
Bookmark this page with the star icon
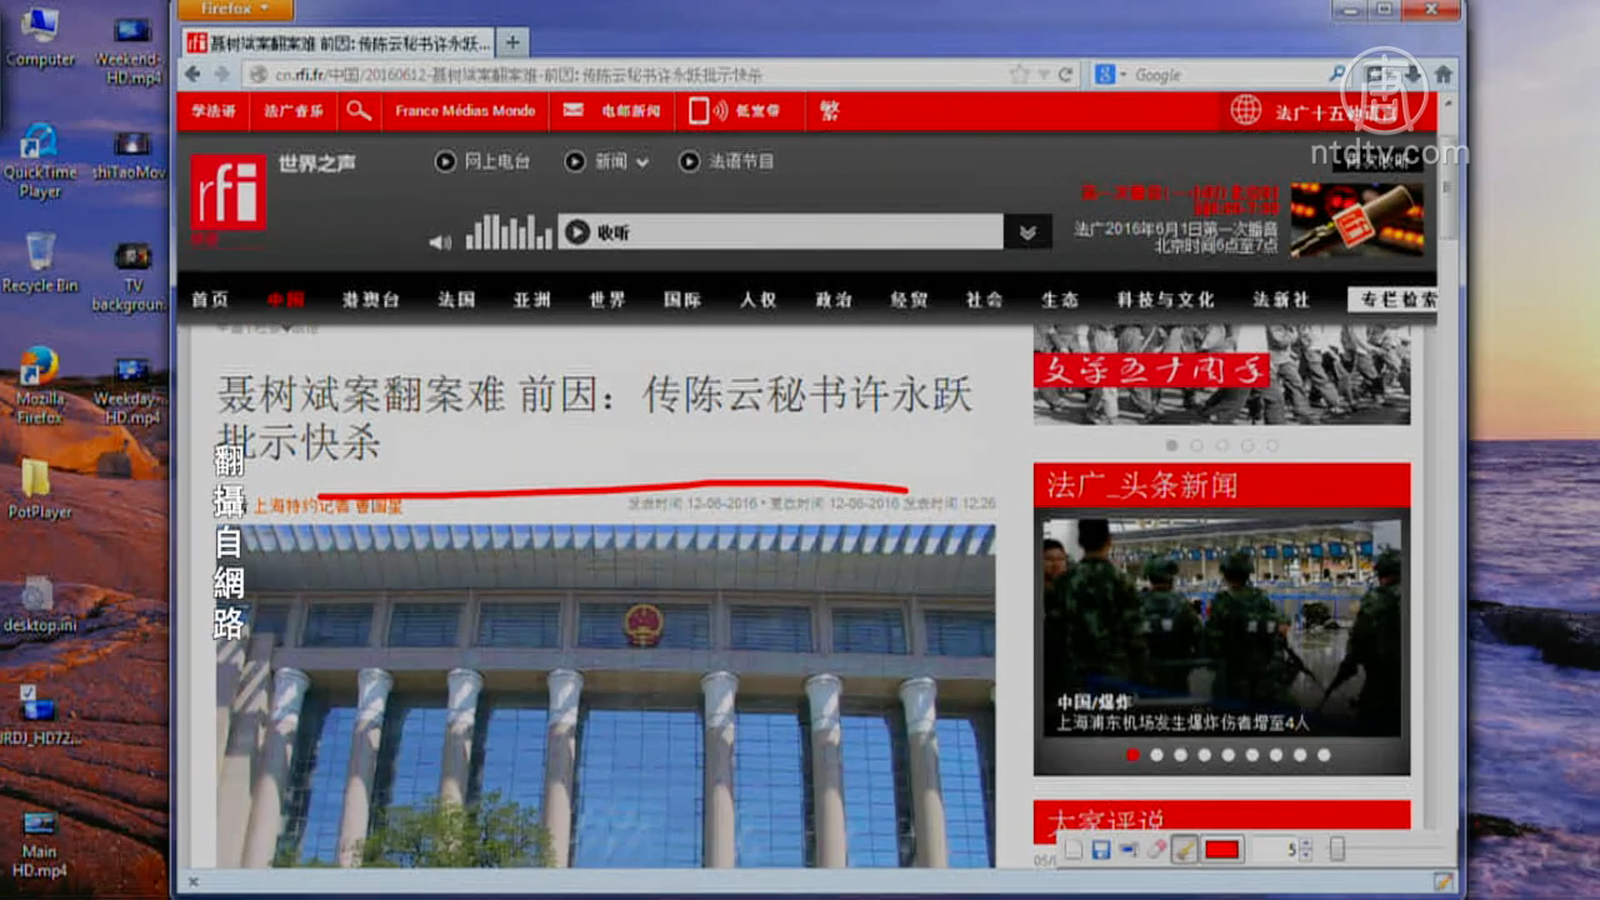coord(1018,75)
